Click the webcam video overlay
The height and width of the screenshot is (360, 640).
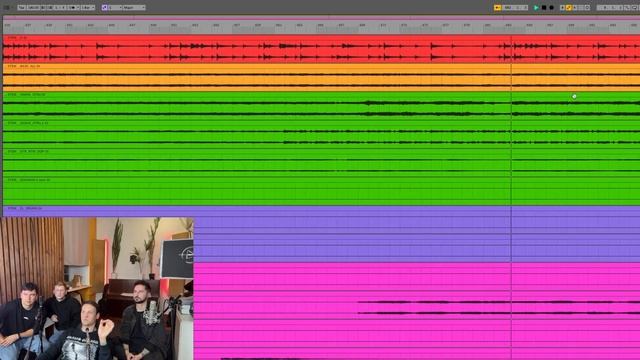97,289
